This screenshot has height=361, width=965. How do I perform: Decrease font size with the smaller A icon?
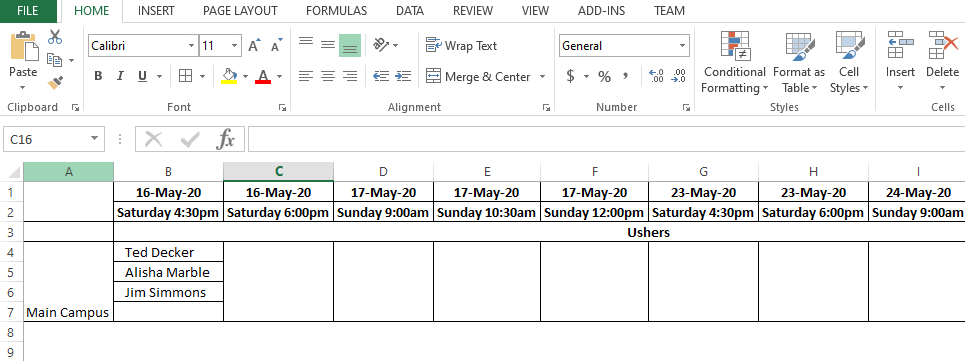click(276, 46)
